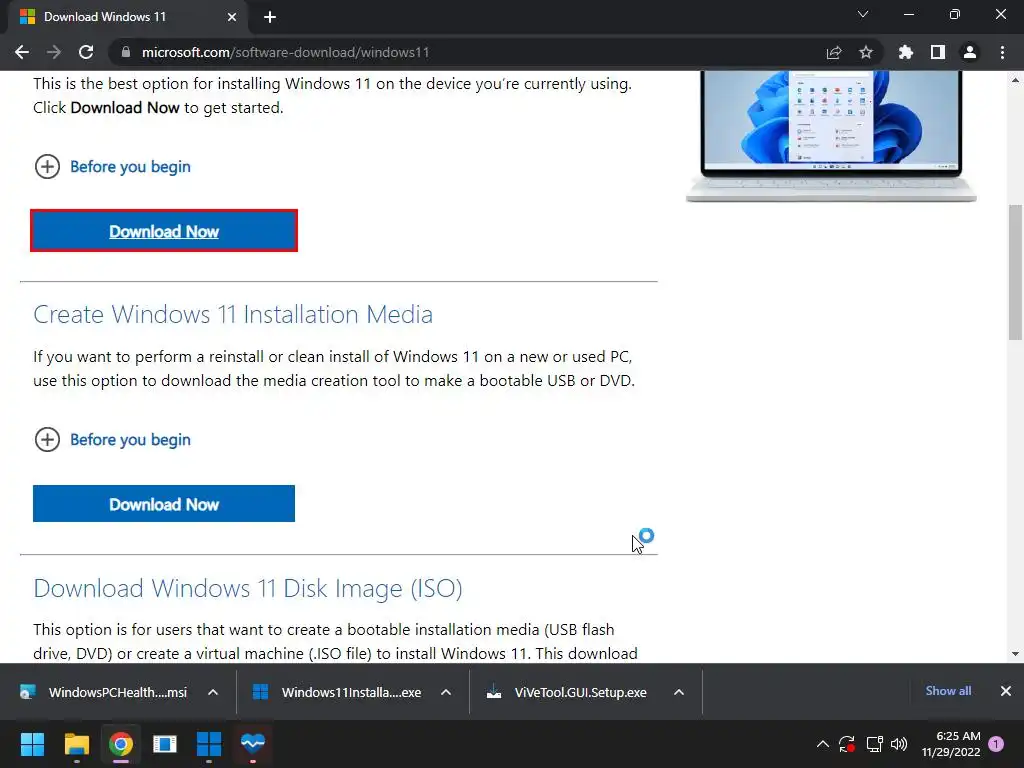Click the Create Windows 11 Installation Media heading
The height and width of the screenshot is (768, 1024).
click(x=233, y=314)
